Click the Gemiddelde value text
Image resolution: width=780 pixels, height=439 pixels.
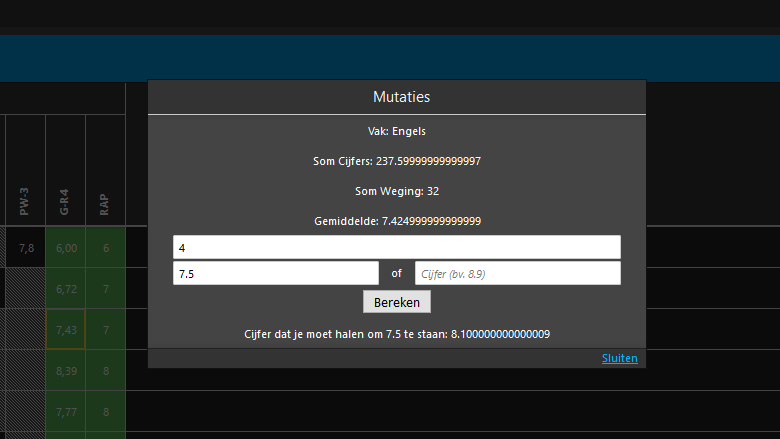(x=396, y=221)
